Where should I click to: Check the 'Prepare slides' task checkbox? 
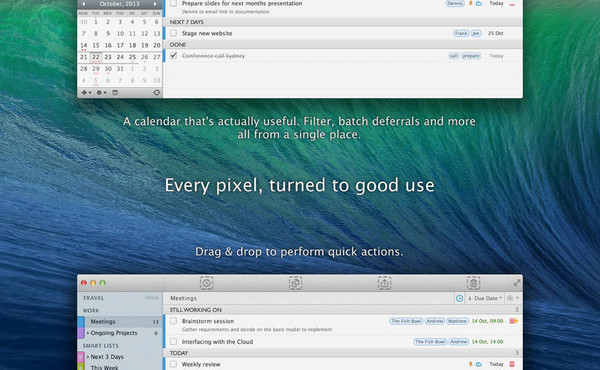click(173, 3)
